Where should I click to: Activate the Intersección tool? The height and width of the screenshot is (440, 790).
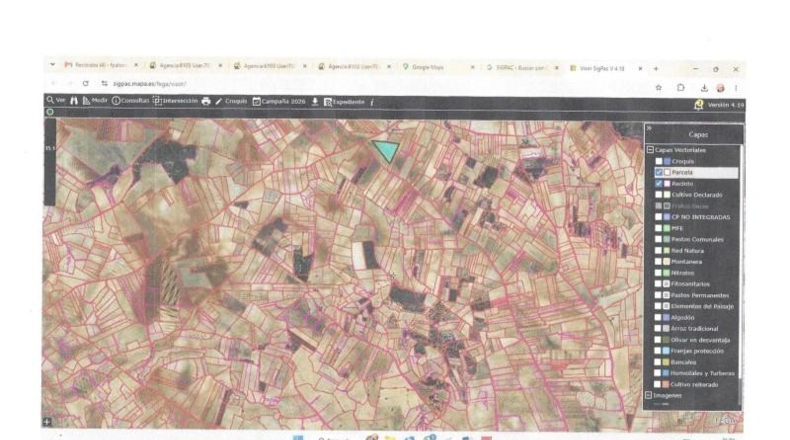tap(175, 101)
